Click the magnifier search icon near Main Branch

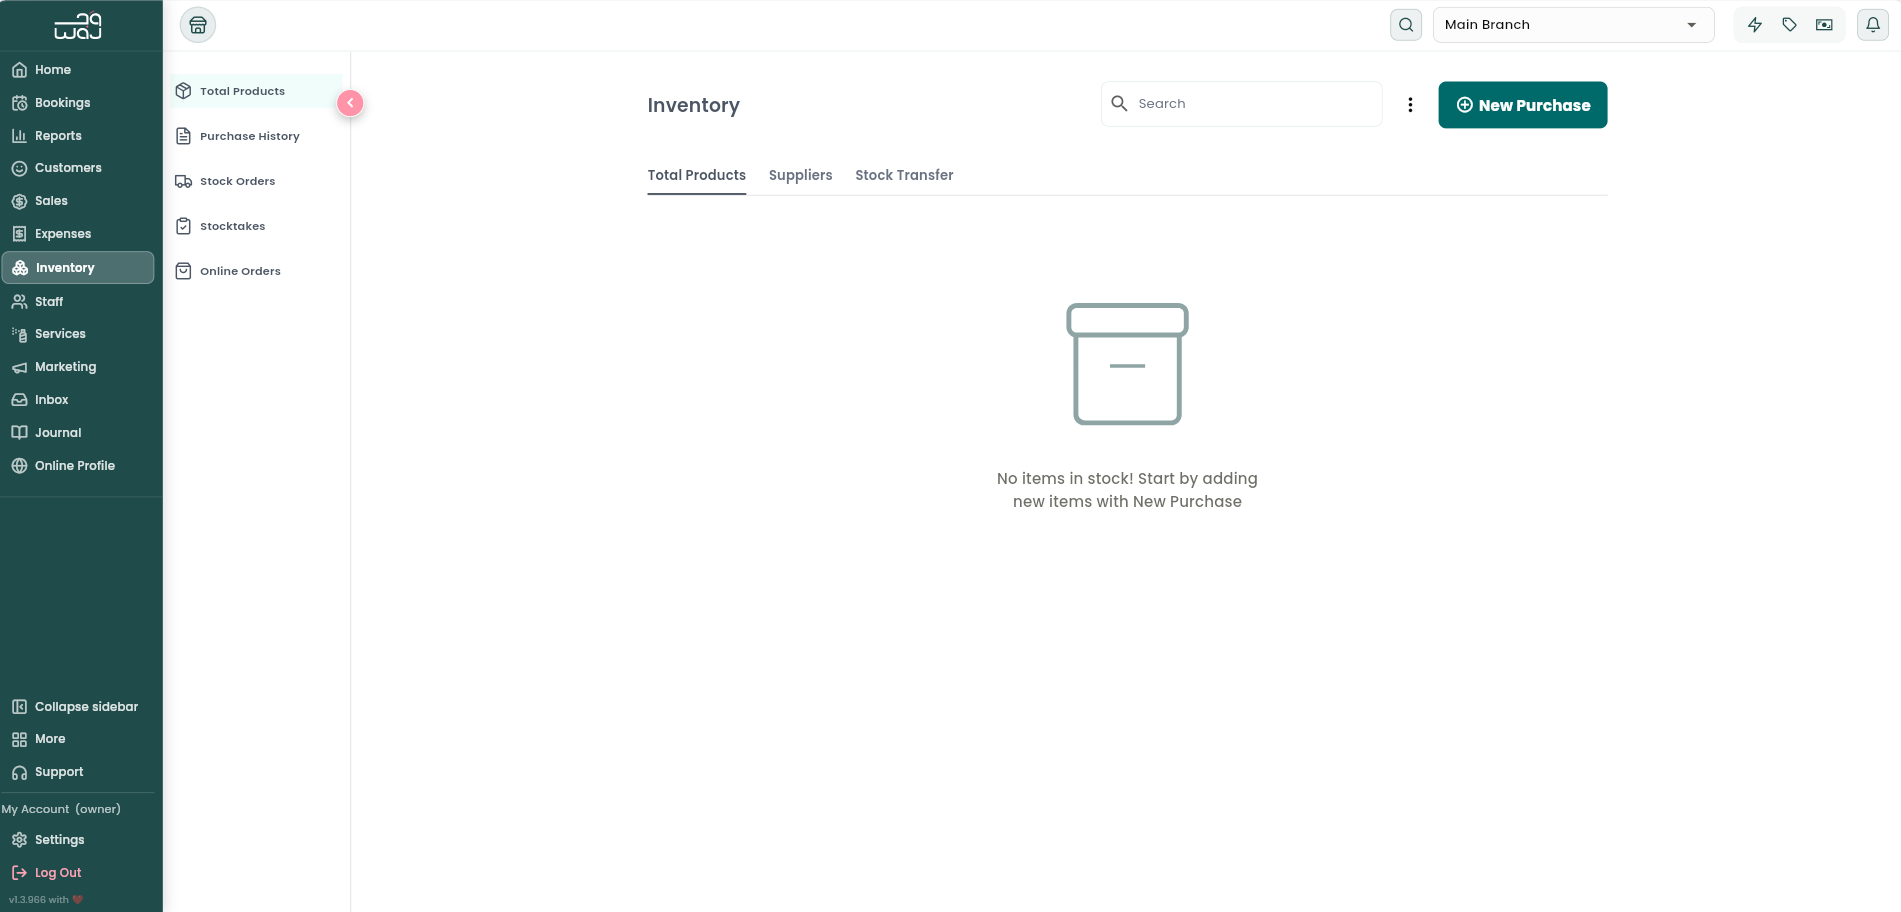[x=1406, y=25]
